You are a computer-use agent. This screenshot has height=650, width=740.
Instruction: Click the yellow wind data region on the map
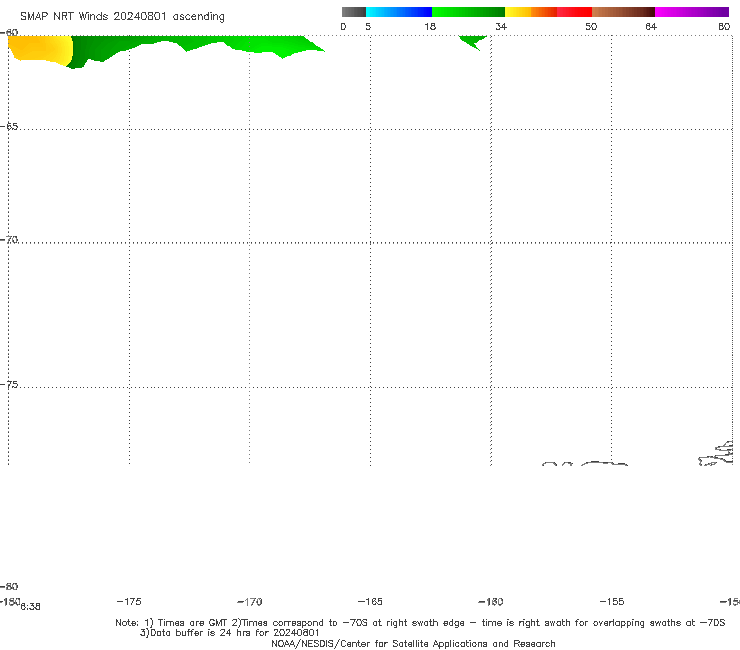point(42,49)
